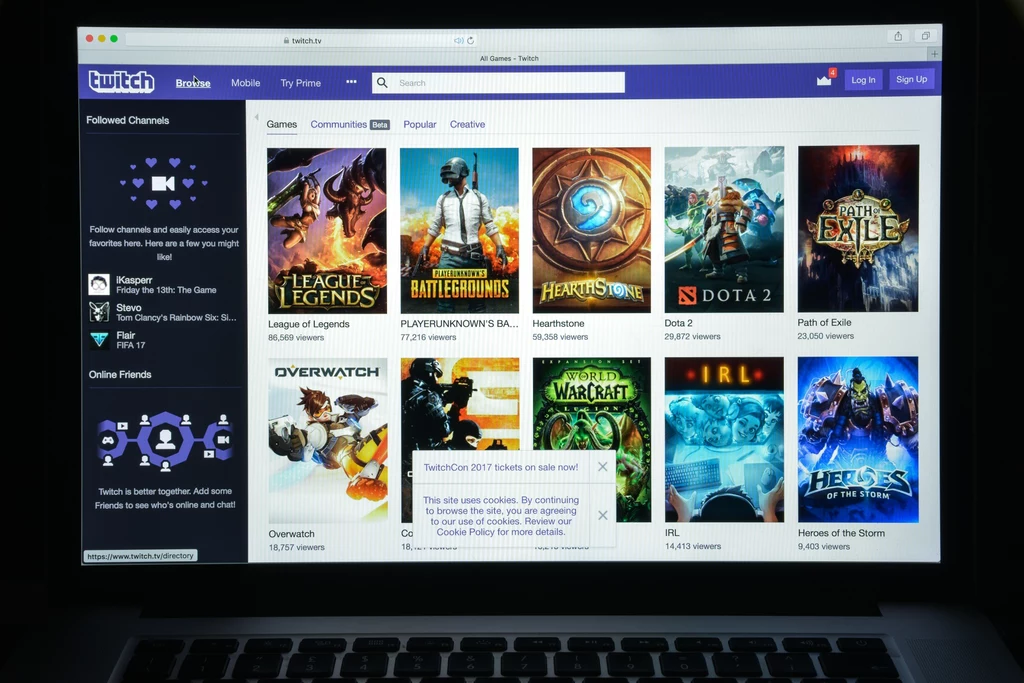Click the IRL title link
This screenshot has height=683, width=1024.
pos(672,533)
